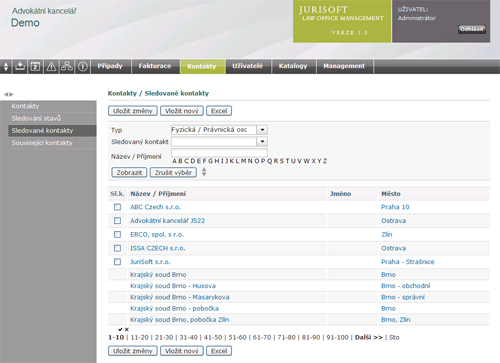Click the X icon below the table
The height and width of the screenshot is (363, 500).
(127, 329)
